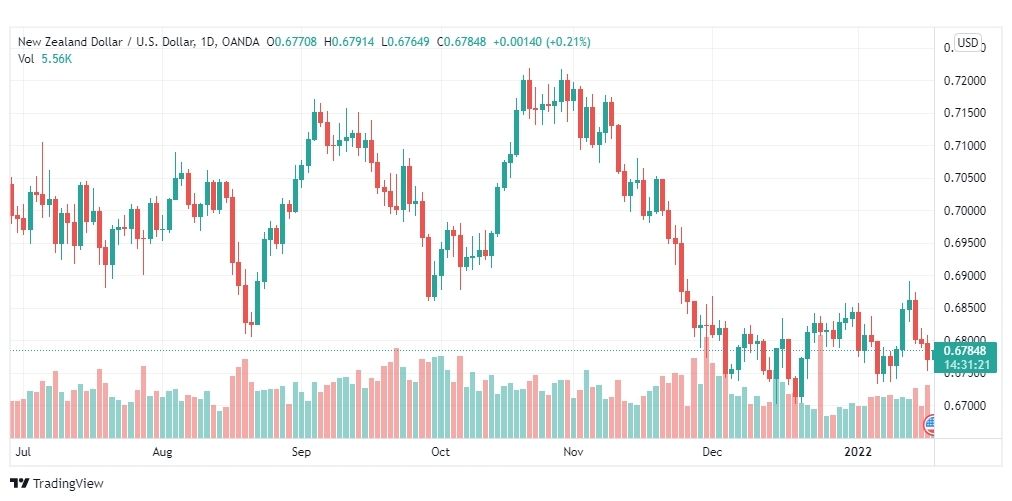Click the US flag economic event icon
Screen dimensions: 1012x501
[x=930, y=425]
